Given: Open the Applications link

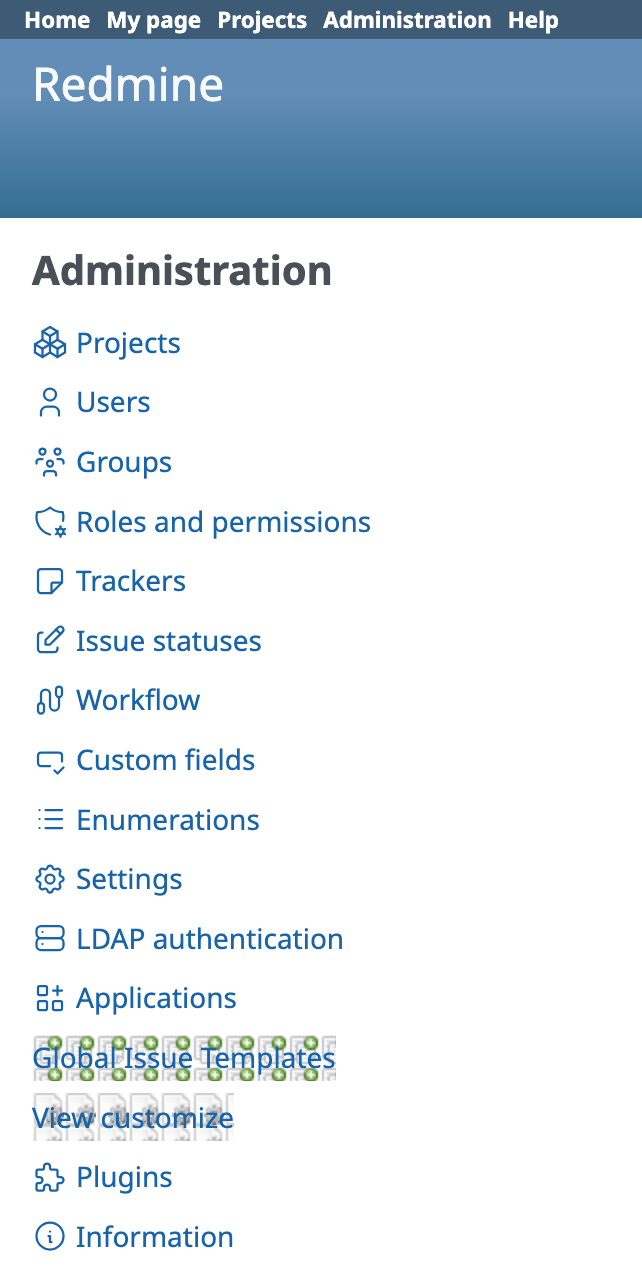Looking at the screenshot, I should [x=156, y=999].
